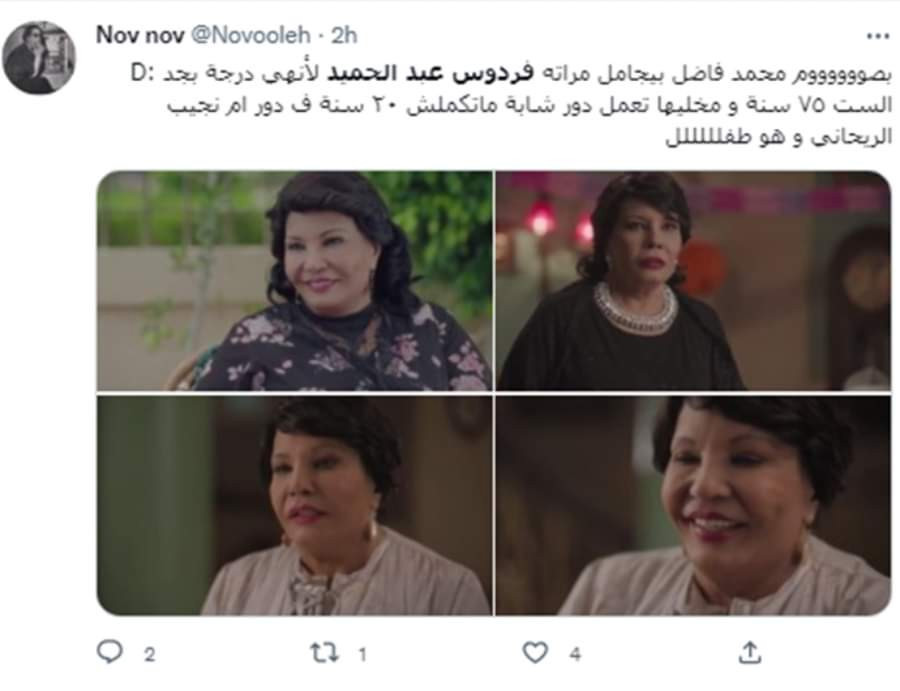Like the tweet with the heart icon
This screenshot has height=691, width=900.
point(535,653)
